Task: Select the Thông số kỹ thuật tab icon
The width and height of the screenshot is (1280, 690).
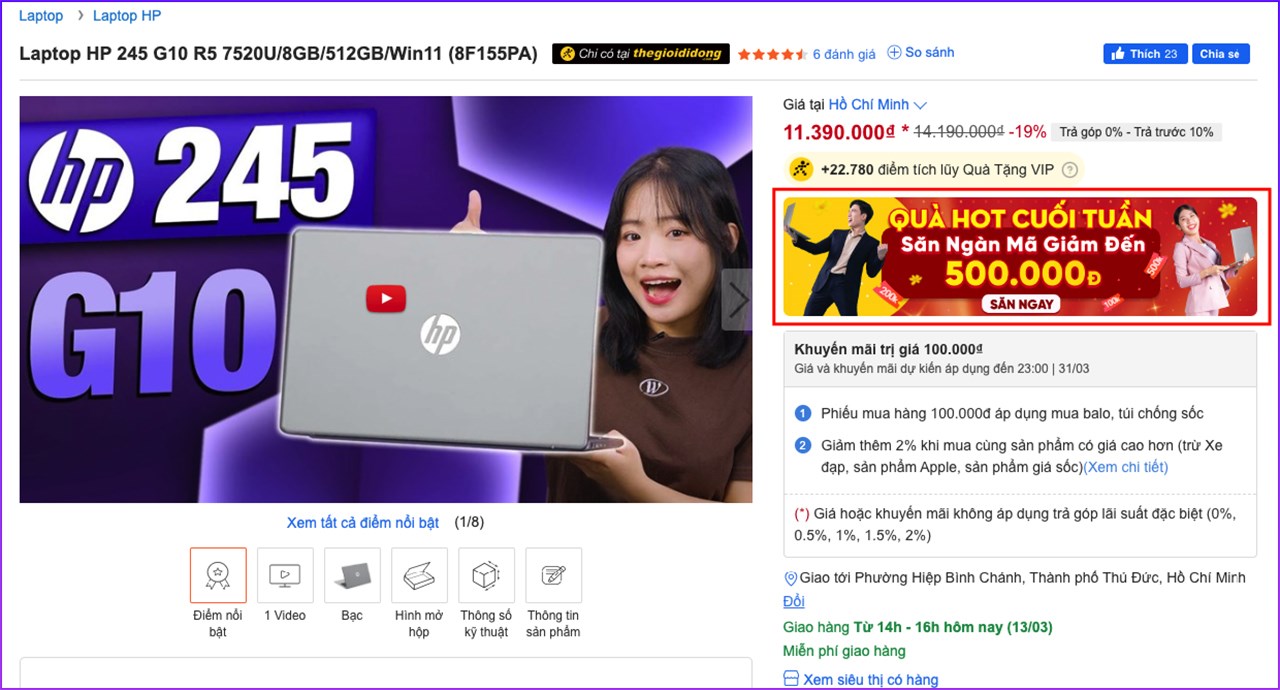Action: point(486,575)
